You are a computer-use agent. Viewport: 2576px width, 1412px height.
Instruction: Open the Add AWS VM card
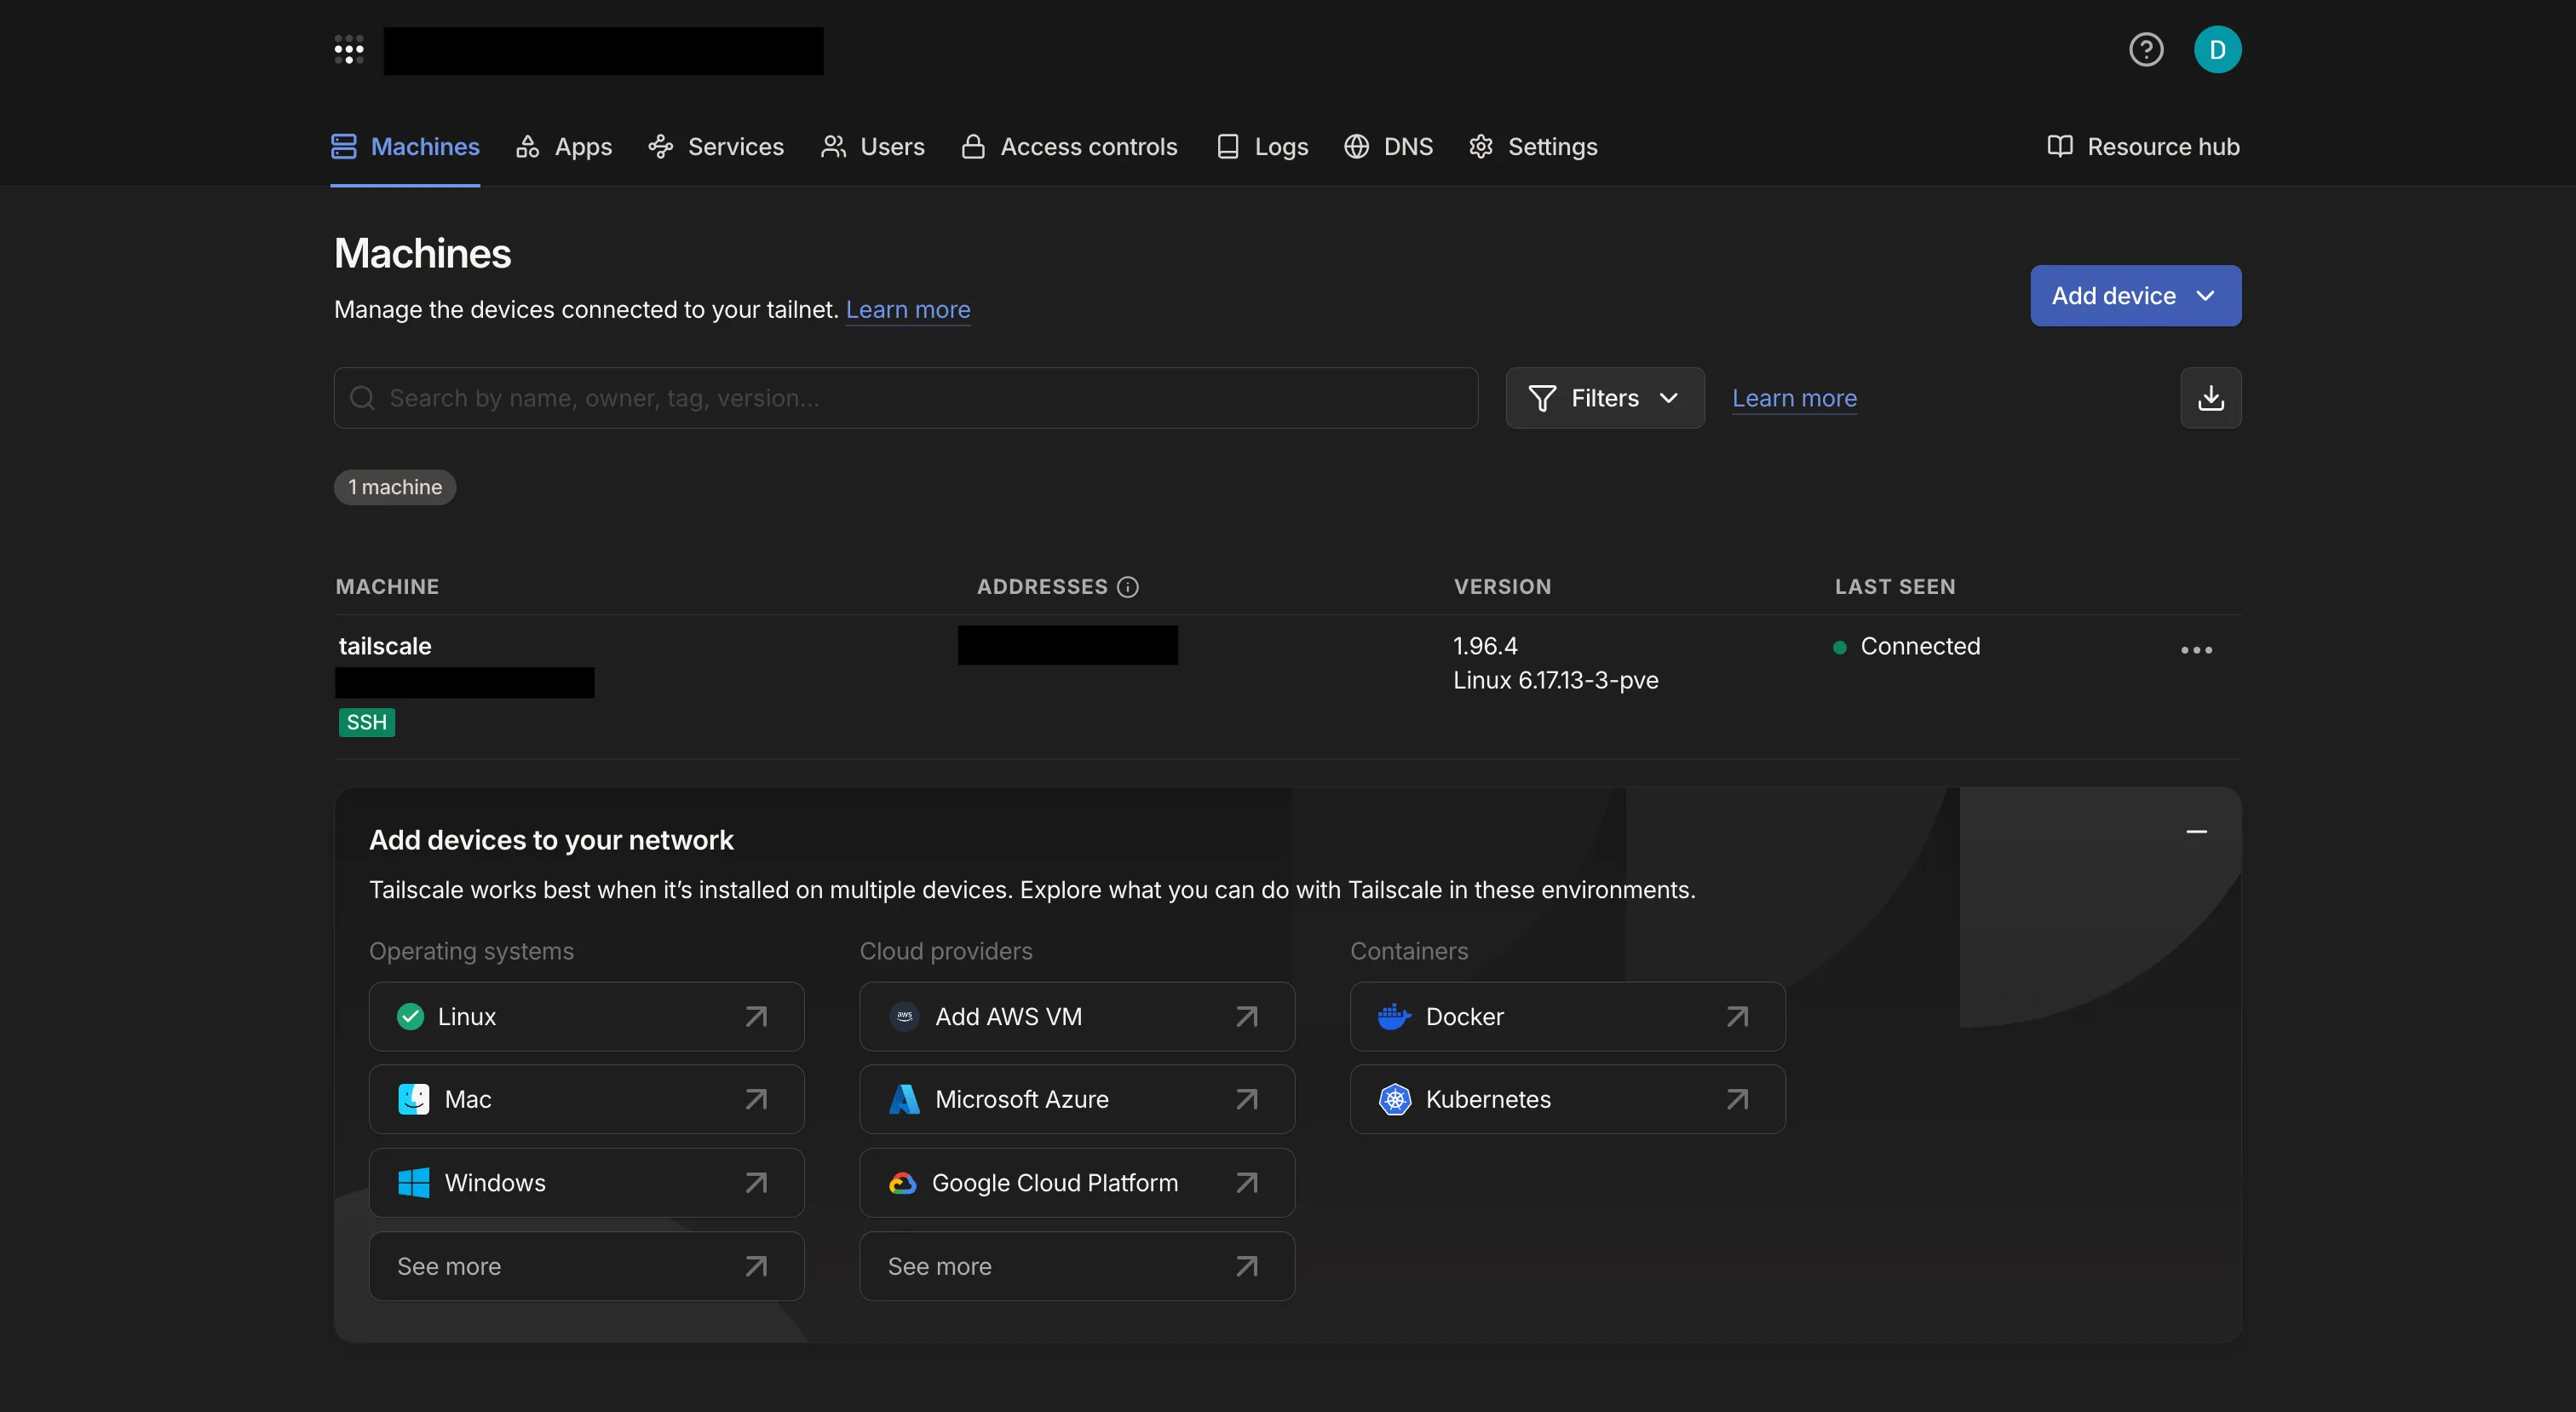(1077, 1017)
